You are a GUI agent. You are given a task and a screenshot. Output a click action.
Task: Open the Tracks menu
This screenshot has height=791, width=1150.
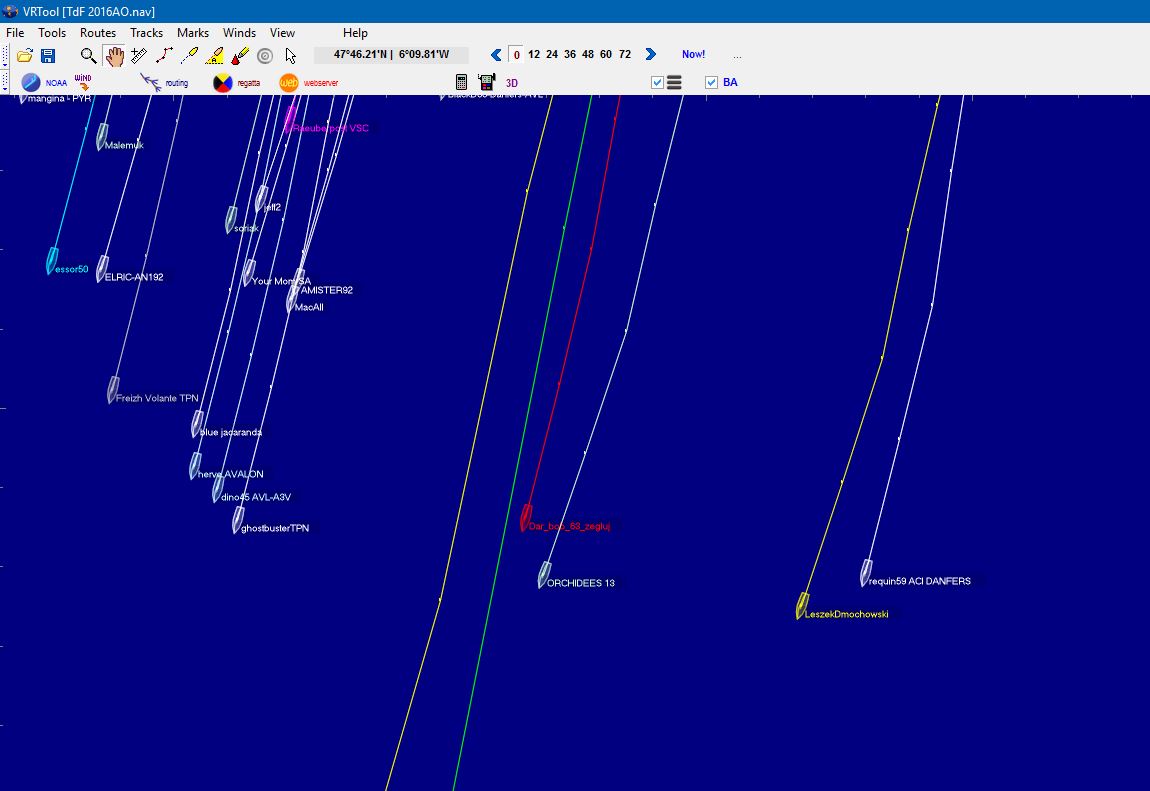147,33
